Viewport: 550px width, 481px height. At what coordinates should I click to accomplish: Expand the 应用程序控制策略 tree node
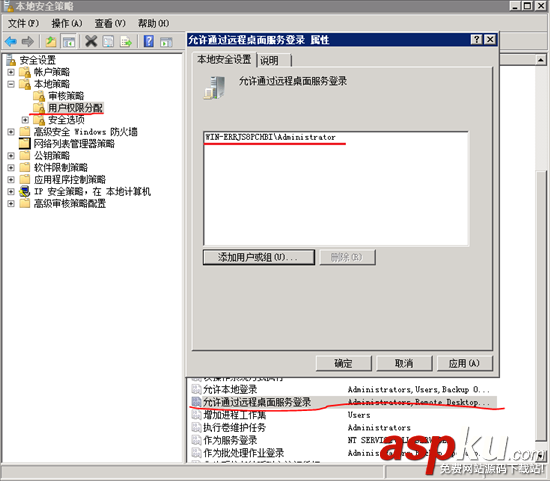click(x=11, y=180)
